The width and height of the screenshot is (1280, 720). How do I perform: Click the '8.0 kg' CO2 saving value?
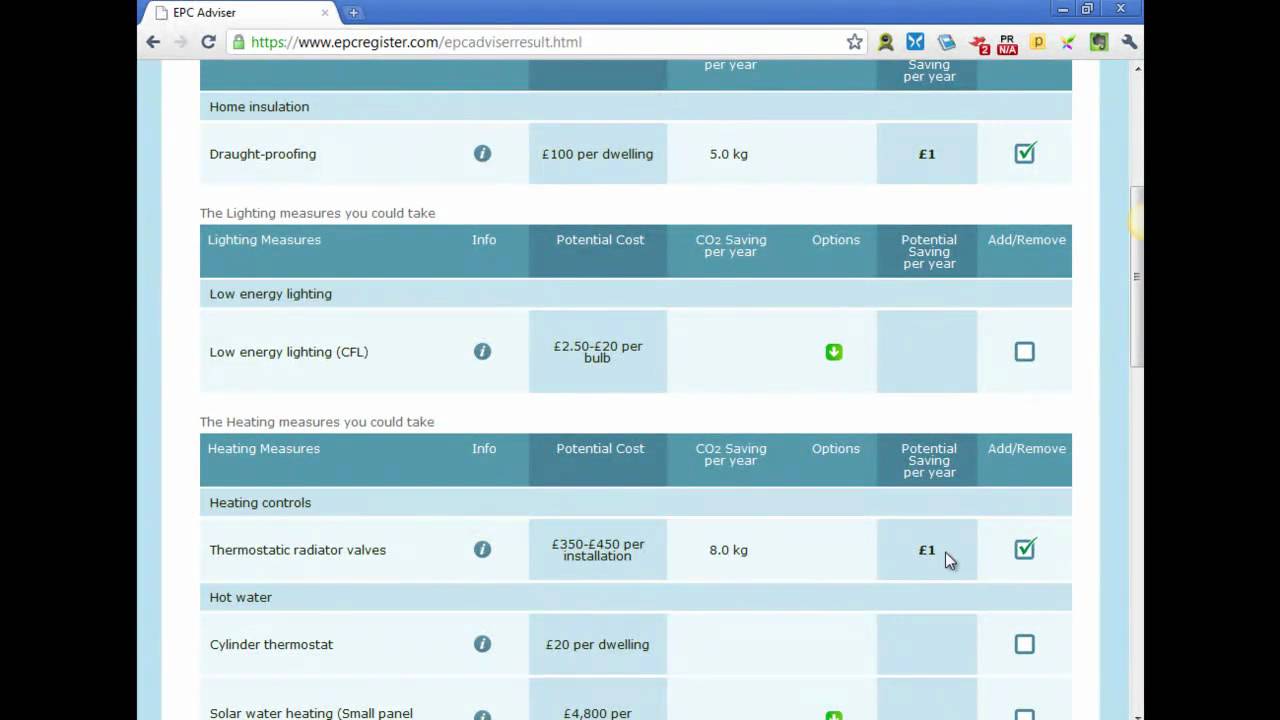pyautogui.click(x=729, y=550)
